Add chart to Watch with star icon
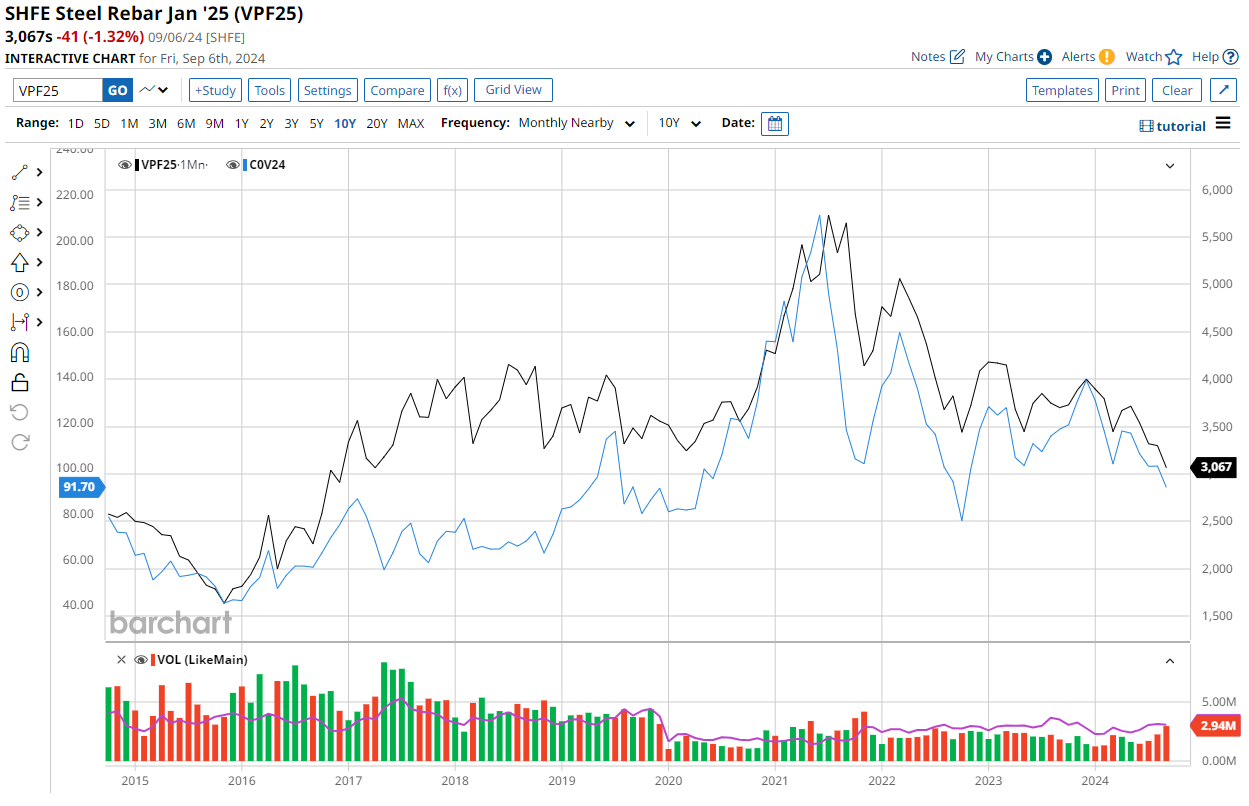Viewport: 1249px width, 806px height. point(1174,57)
